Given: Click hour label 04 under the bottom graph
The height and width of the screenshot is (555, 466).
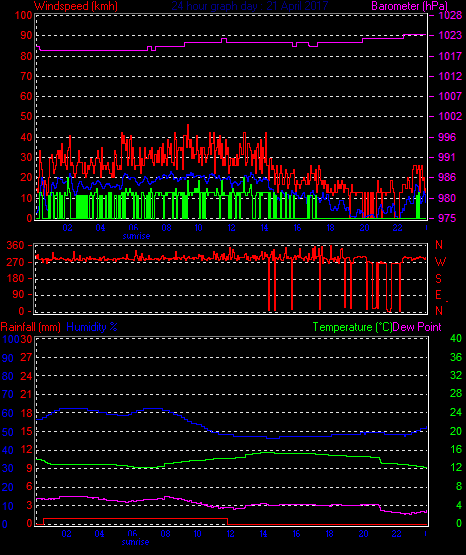Looking at the screenshot, I should [x=99, y=534].
